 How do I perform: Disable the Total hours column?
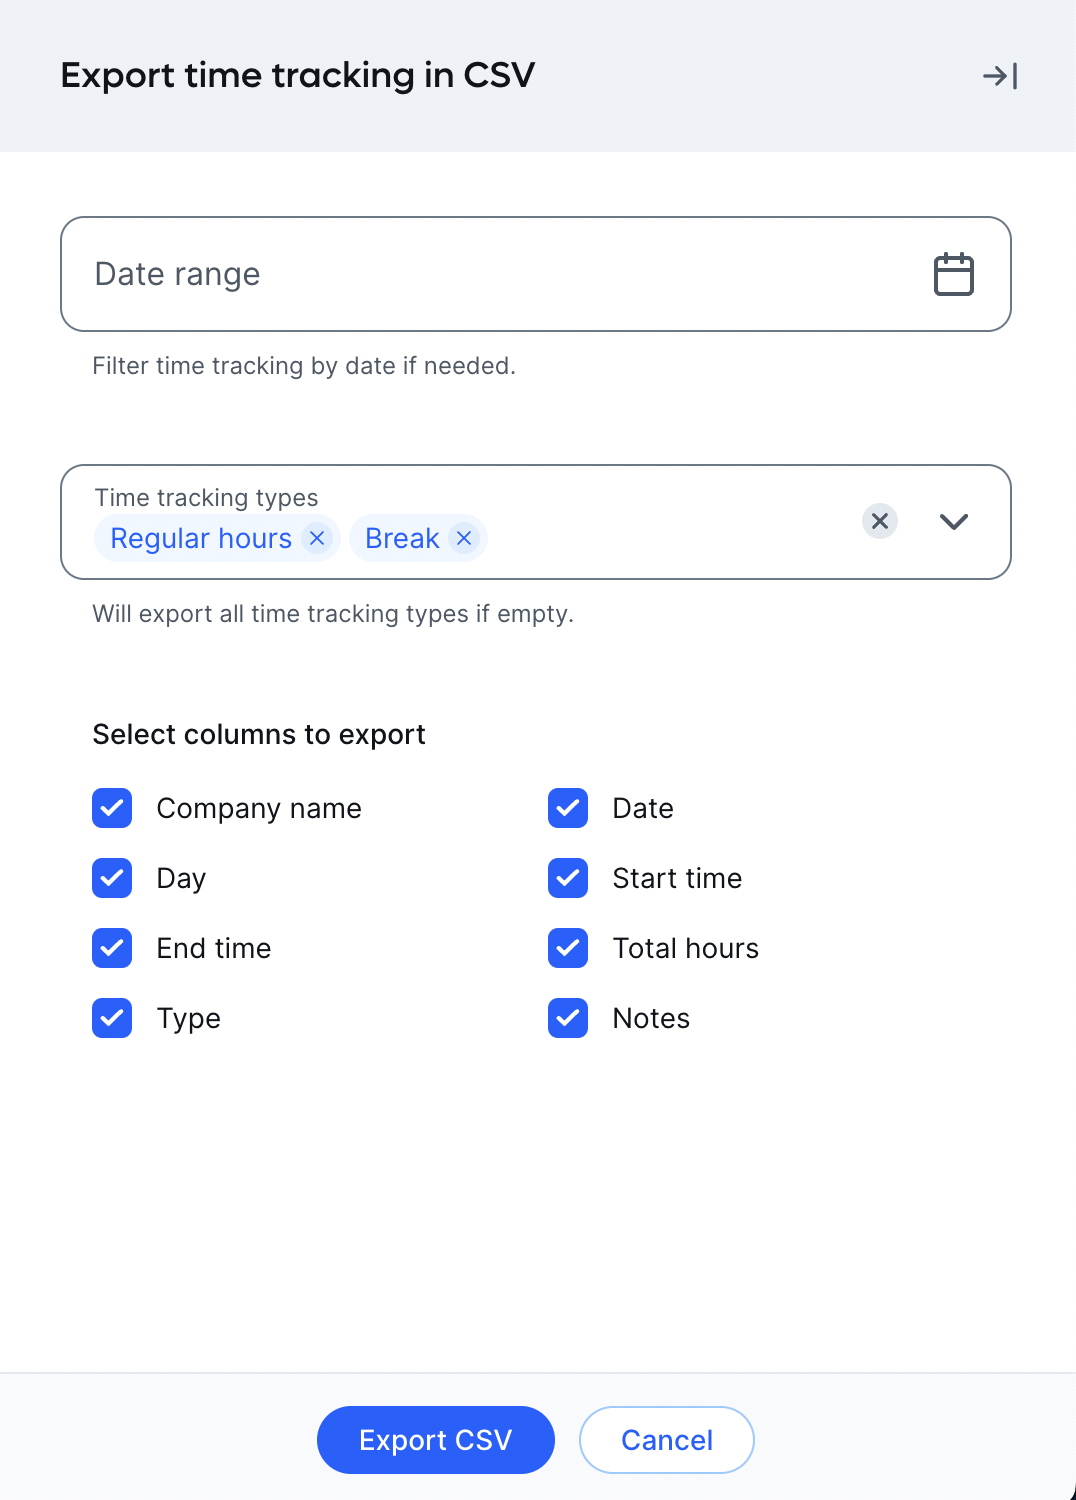pos(568,948)
